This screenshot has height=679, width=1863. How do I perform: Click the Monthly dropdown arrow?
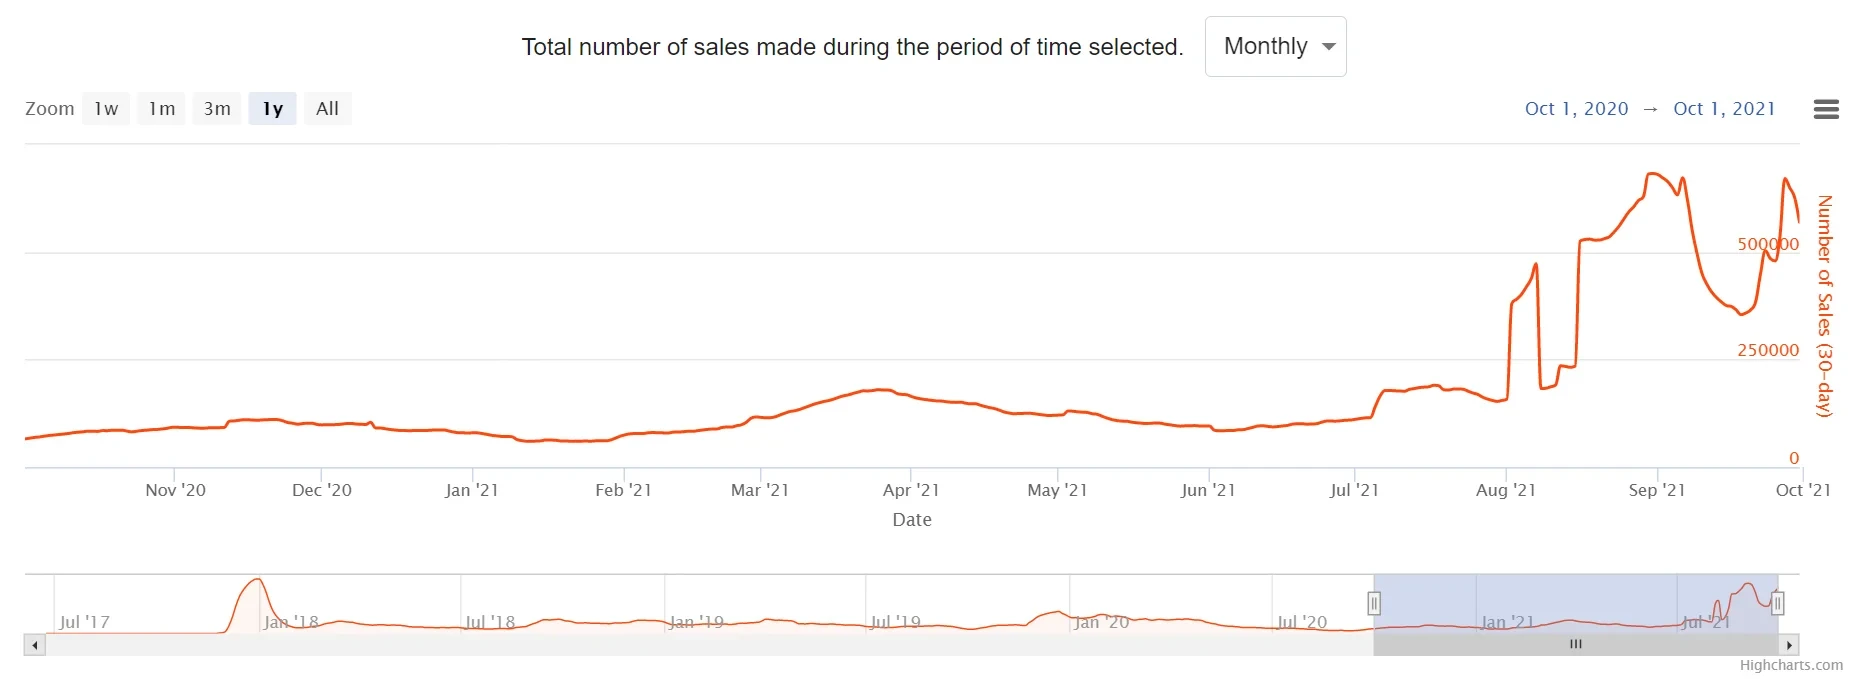pyautogui.click(x=1329, y=47)
